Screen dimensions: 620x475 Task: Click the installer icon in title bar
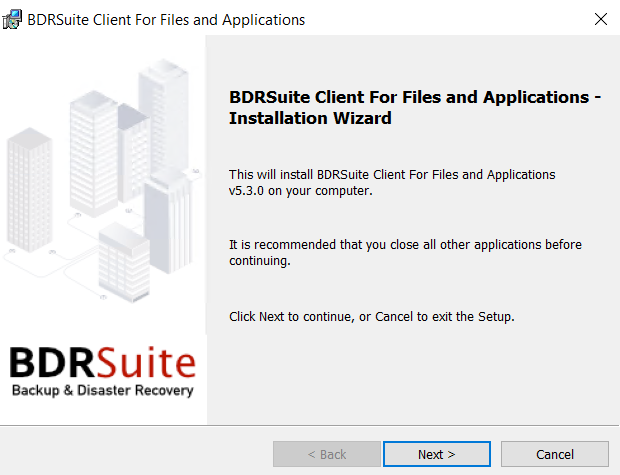coord(12,19)
